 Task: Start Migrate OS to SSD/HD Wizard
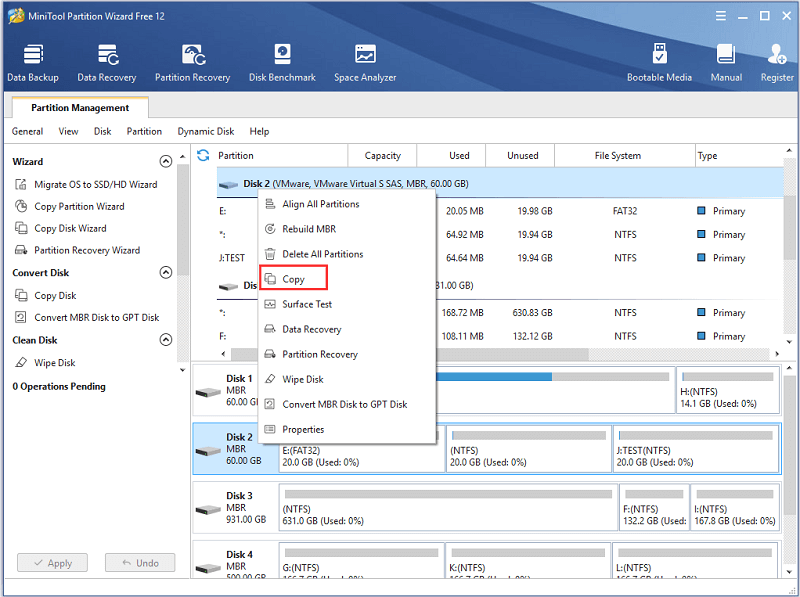(x=86, y=184)
